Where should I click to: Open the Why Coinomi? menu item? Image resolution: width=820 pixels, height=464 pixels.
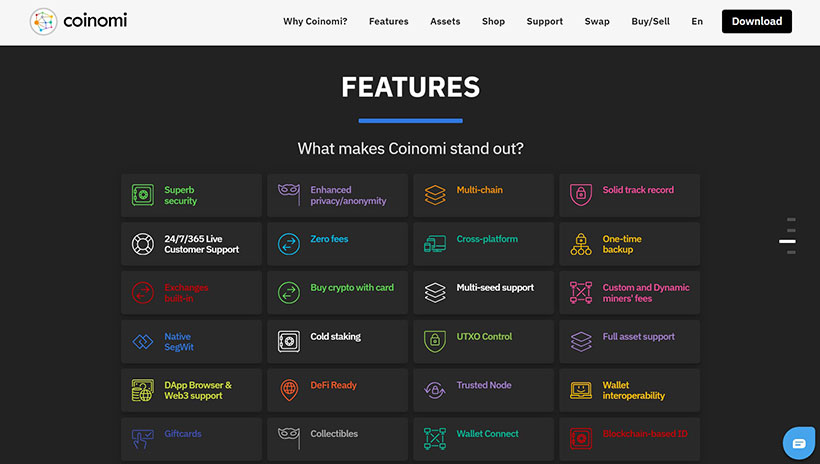pyautogui.click(x=315, y=21)
